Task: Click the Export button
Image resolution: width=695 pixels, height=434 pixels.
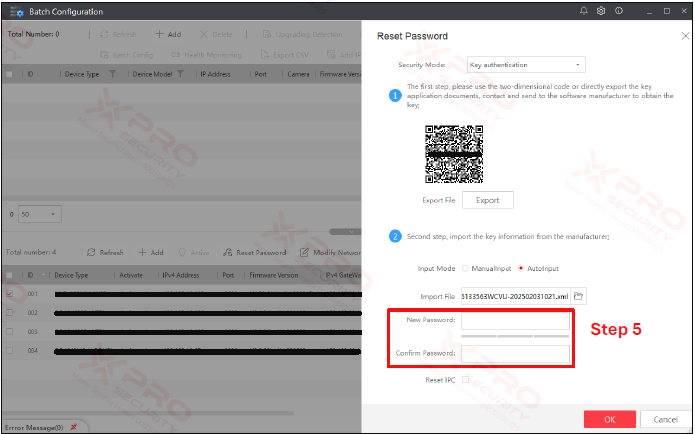Action: [x=488, y=200]
